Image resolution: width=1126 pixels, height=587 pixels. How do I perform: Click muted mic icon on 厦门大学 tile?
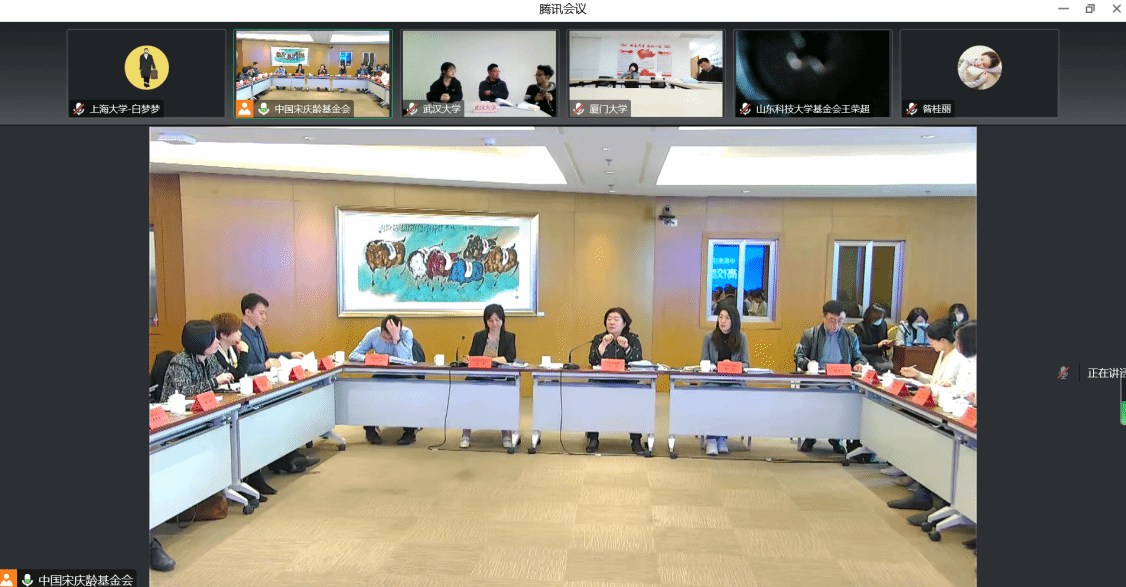click(x=579, y=109)
